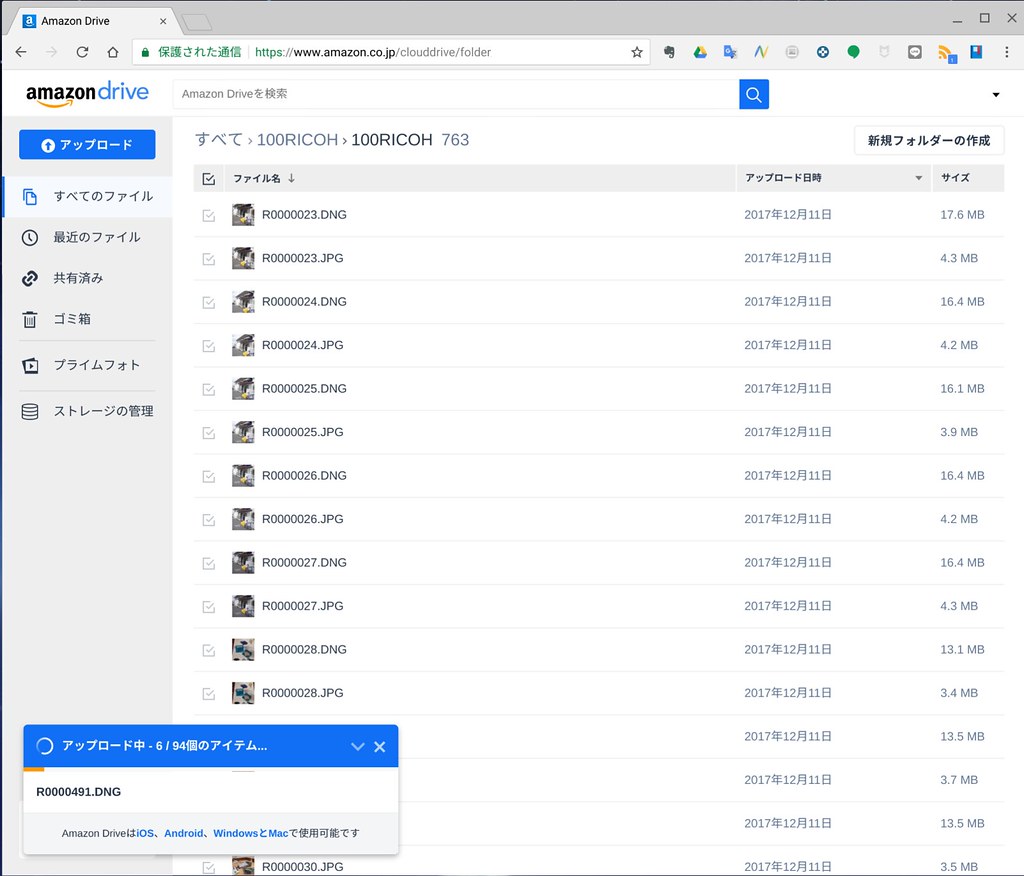
Task: Click the blue アップロード button
Action: click(x=87, y=145)
